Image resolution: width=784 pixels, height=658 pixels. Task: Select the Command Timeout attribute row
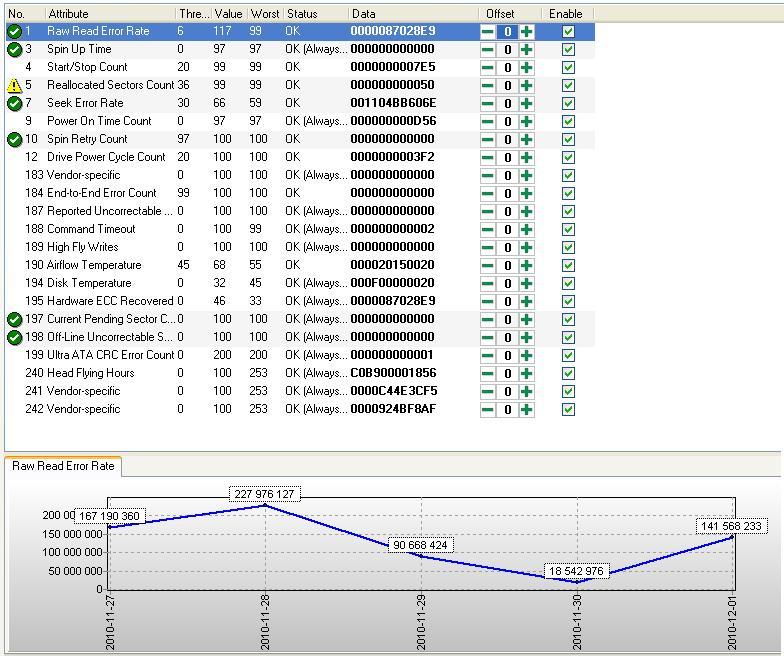(300, 230)
